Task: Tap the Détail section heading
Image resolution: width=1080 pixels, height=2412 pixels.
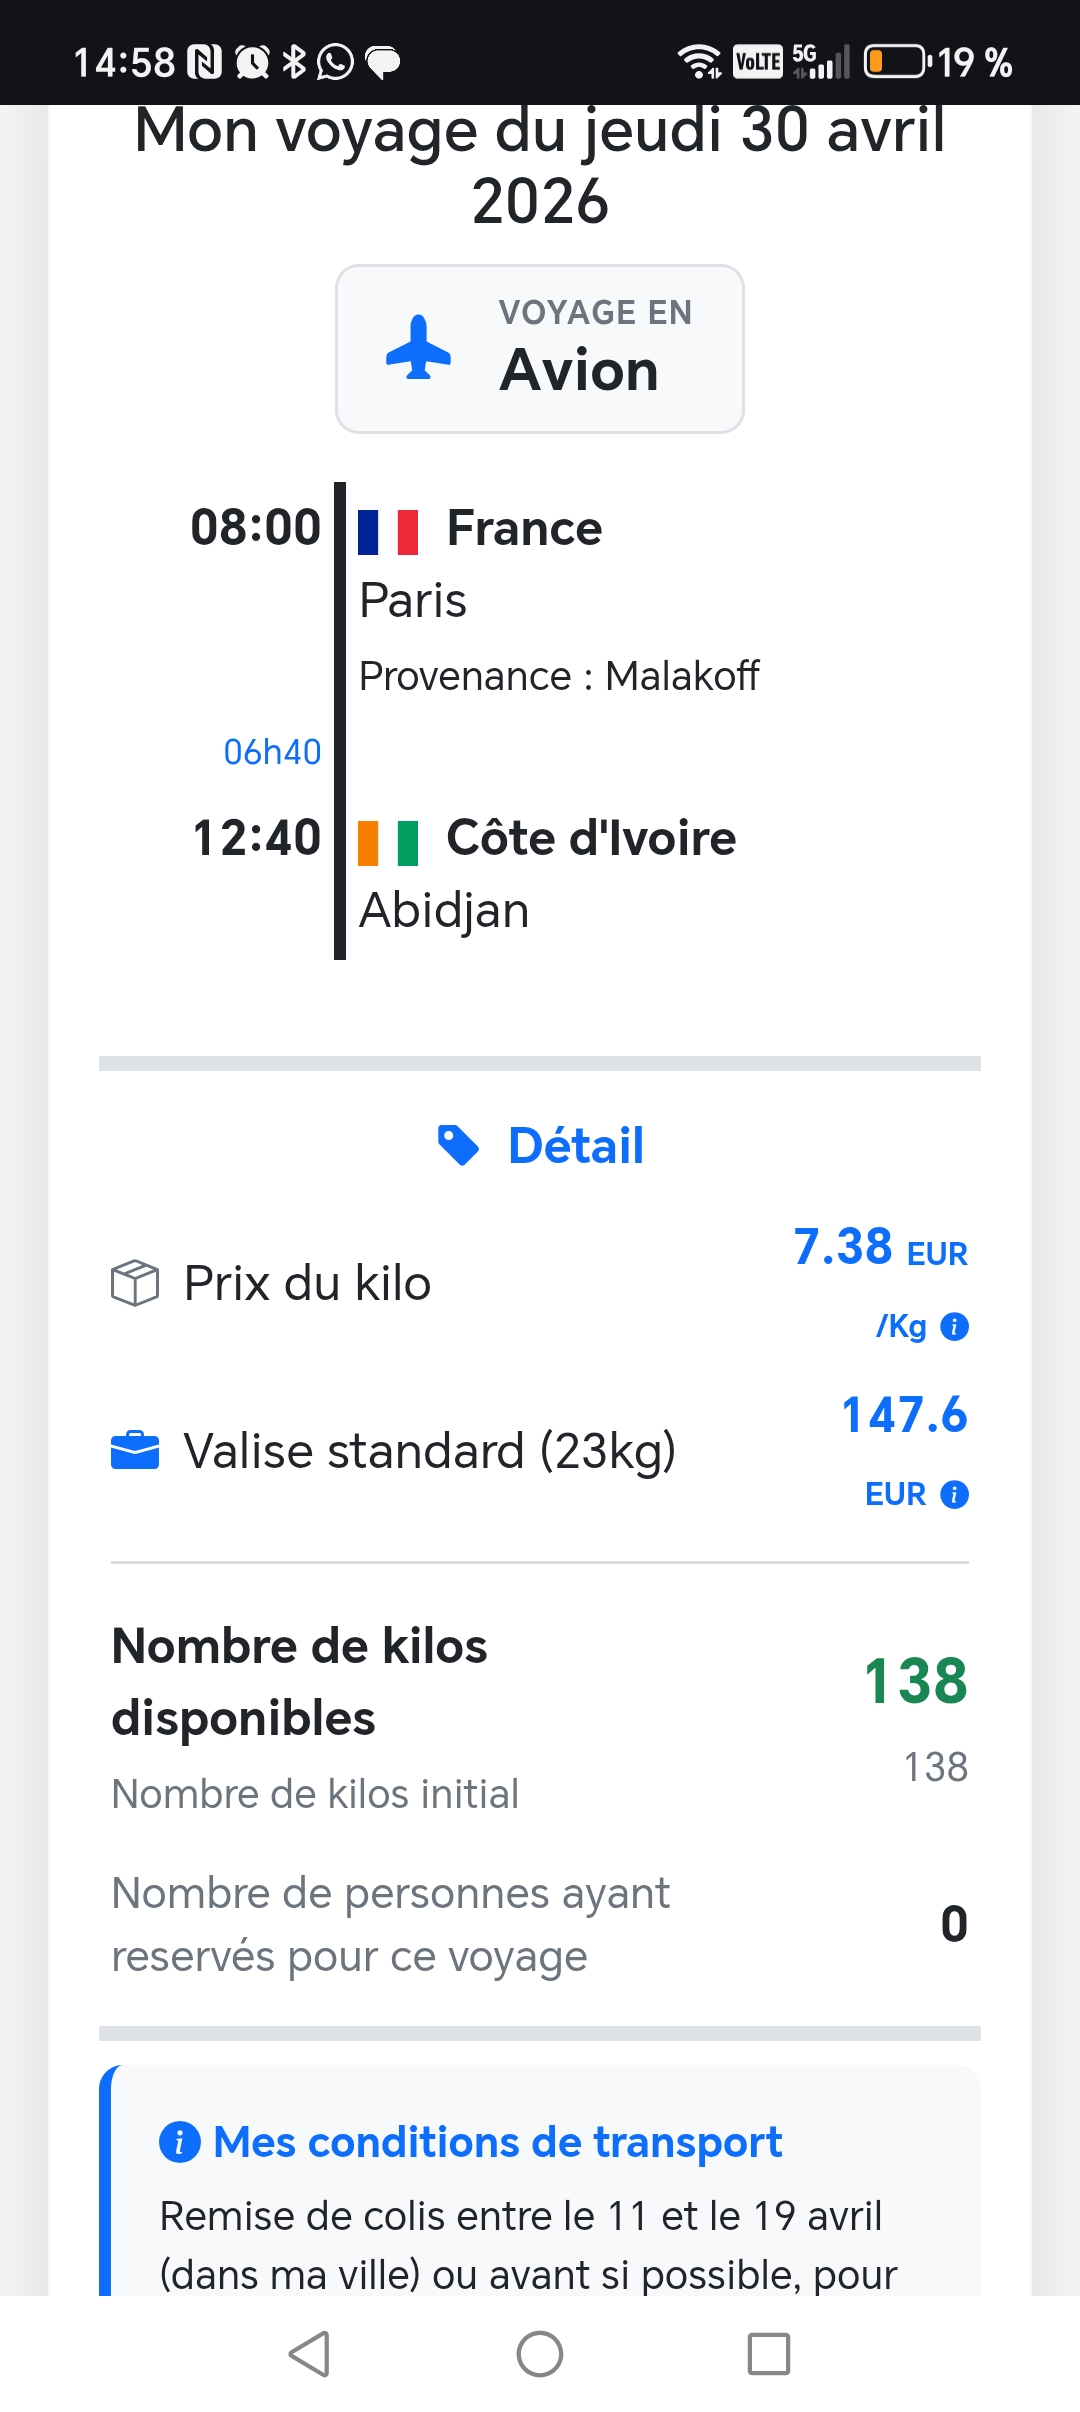Action: coord(576,1146)
